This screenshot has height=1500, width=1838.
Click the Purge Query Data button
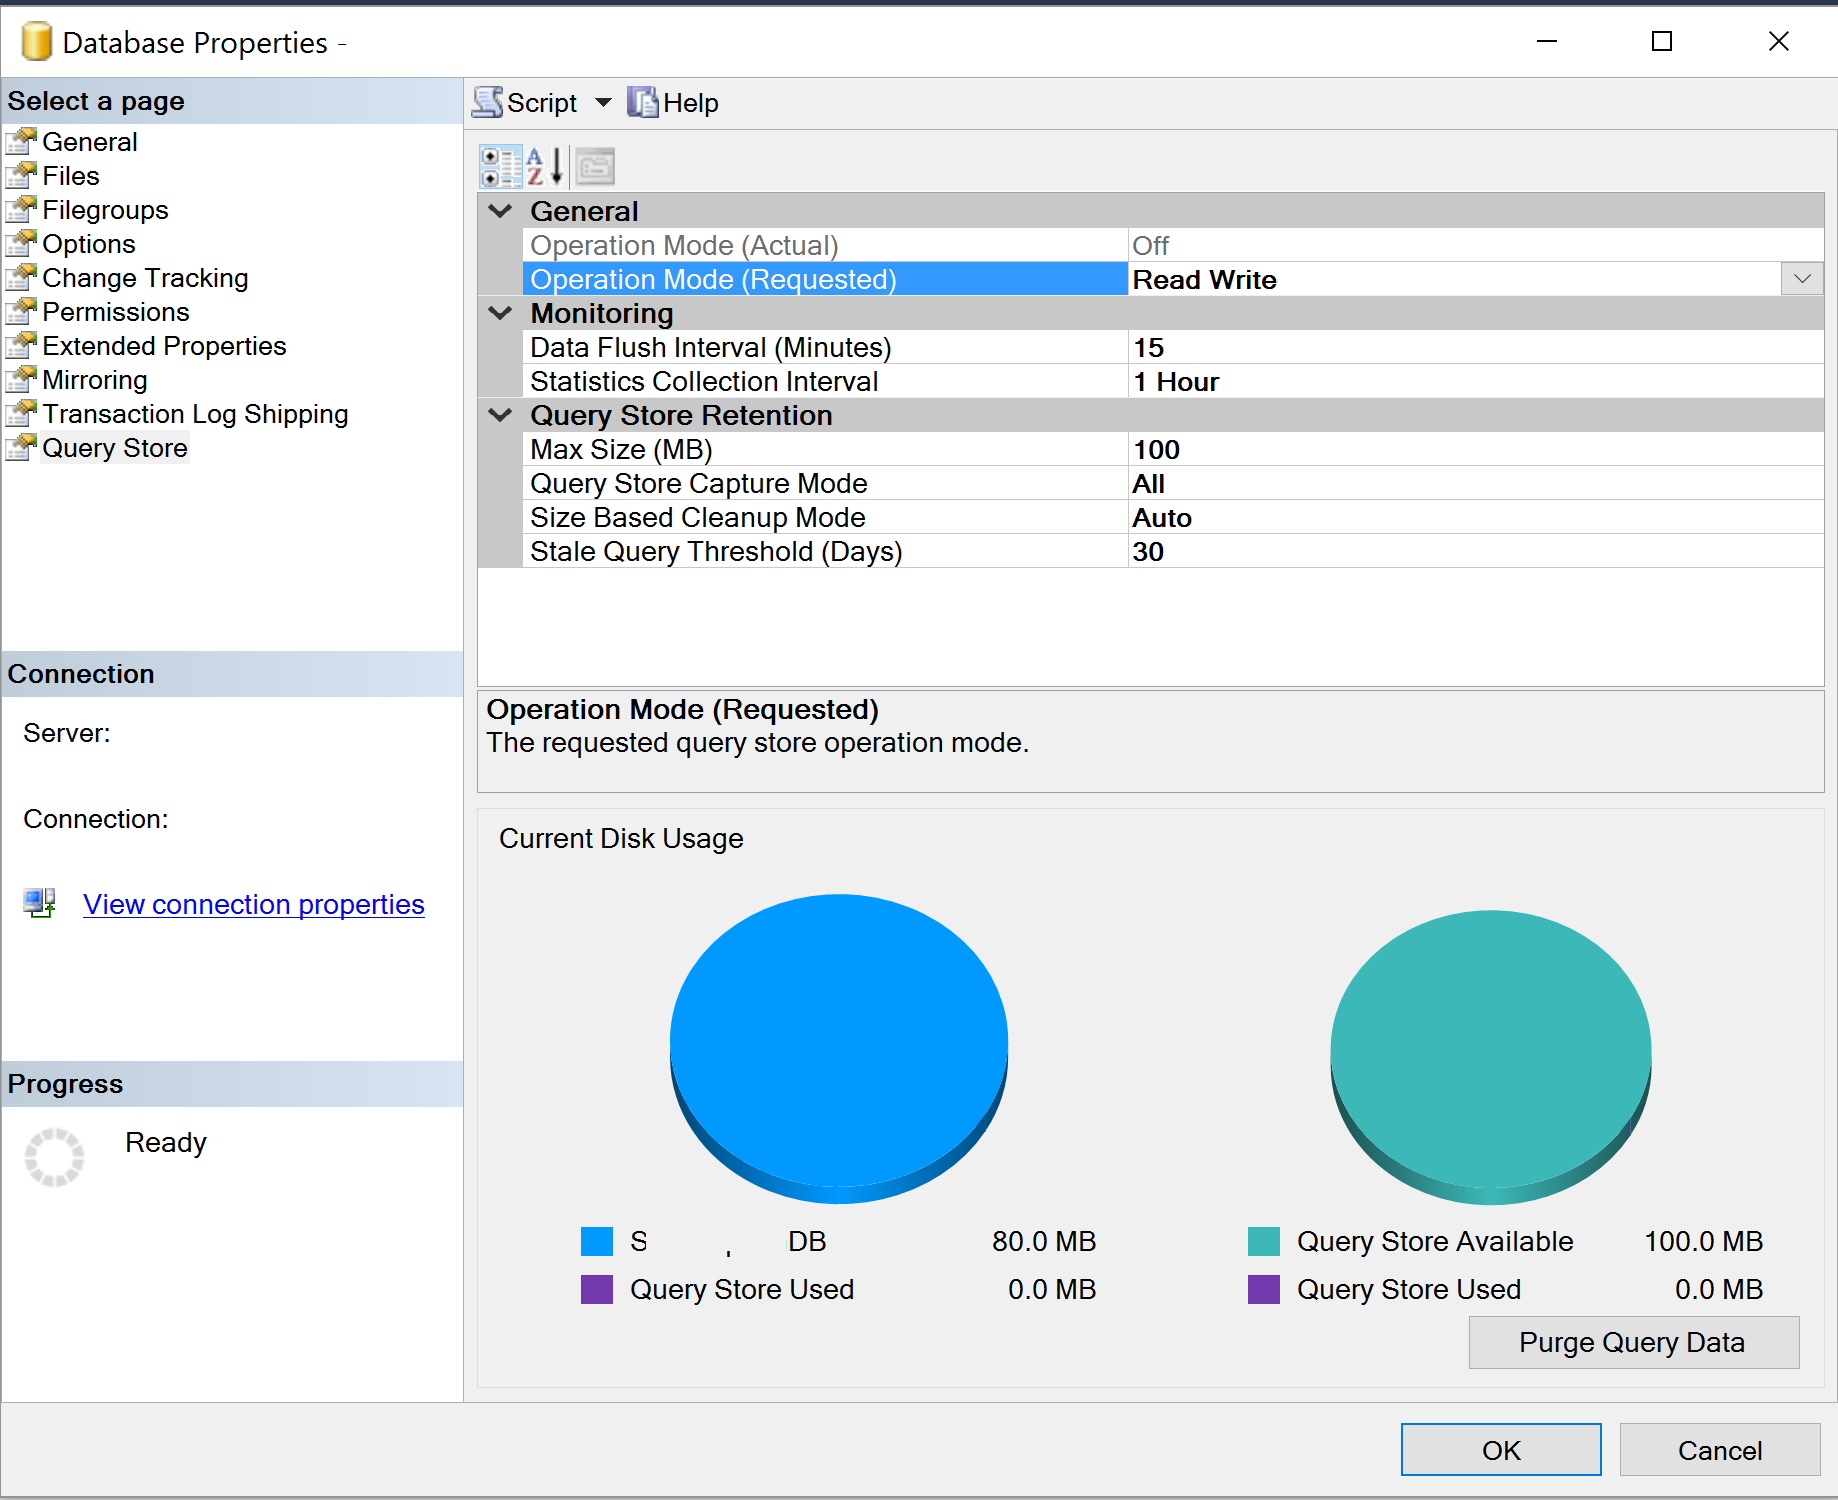(x=1632, y=1342)
